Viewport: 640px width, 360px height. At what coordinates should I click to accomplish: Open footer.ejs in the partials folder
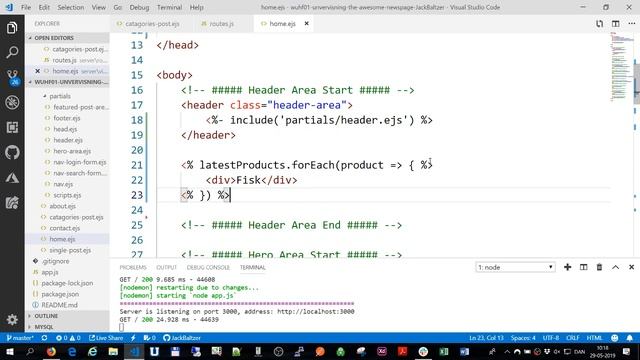click(67, 118)
